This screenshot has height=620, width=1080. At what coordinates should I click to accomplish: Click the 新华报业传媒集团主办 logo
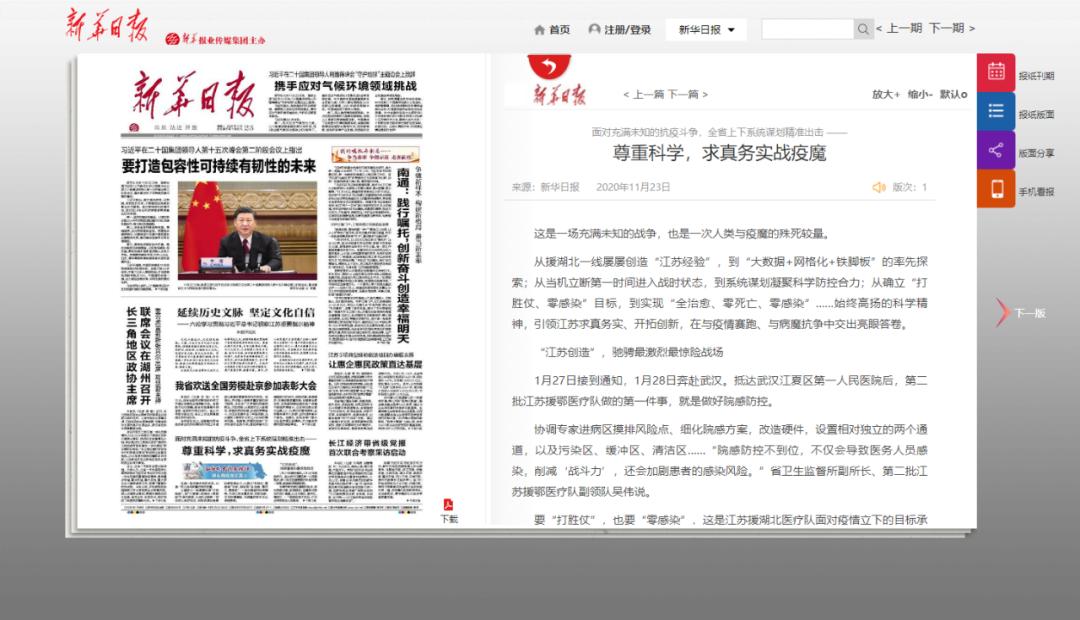[x=215, y=40]
